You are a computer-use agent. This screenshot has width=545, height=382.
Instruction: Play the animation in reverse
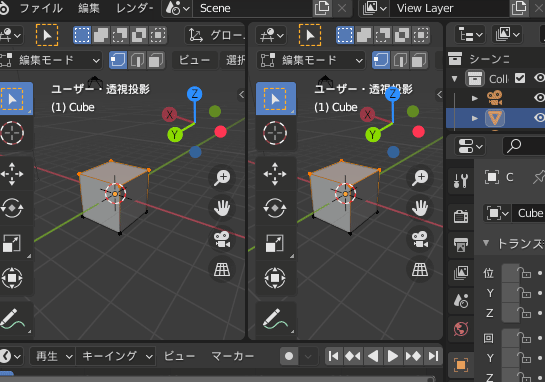pyautogui.click(x=373, y=356)
